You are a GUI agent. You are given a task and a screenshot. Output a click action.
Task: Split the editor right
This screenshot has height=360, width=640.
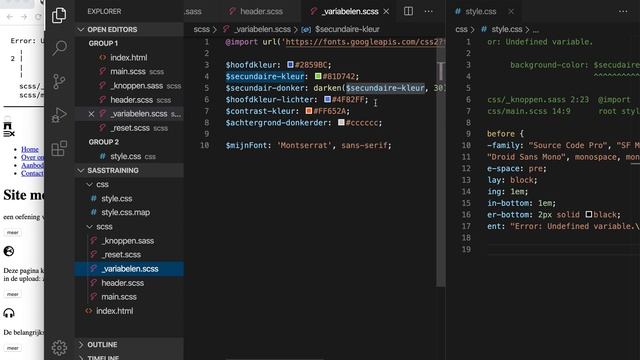click(408, 11)
